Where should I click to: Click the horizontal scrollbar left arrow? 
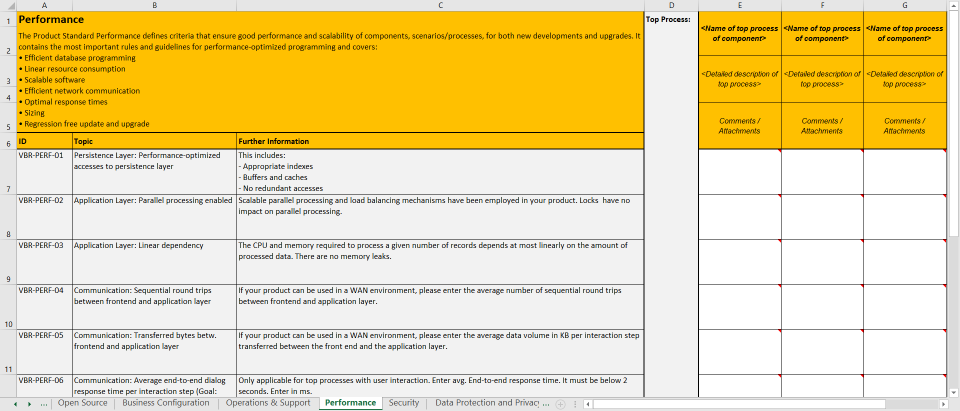(x=585, y=403)
